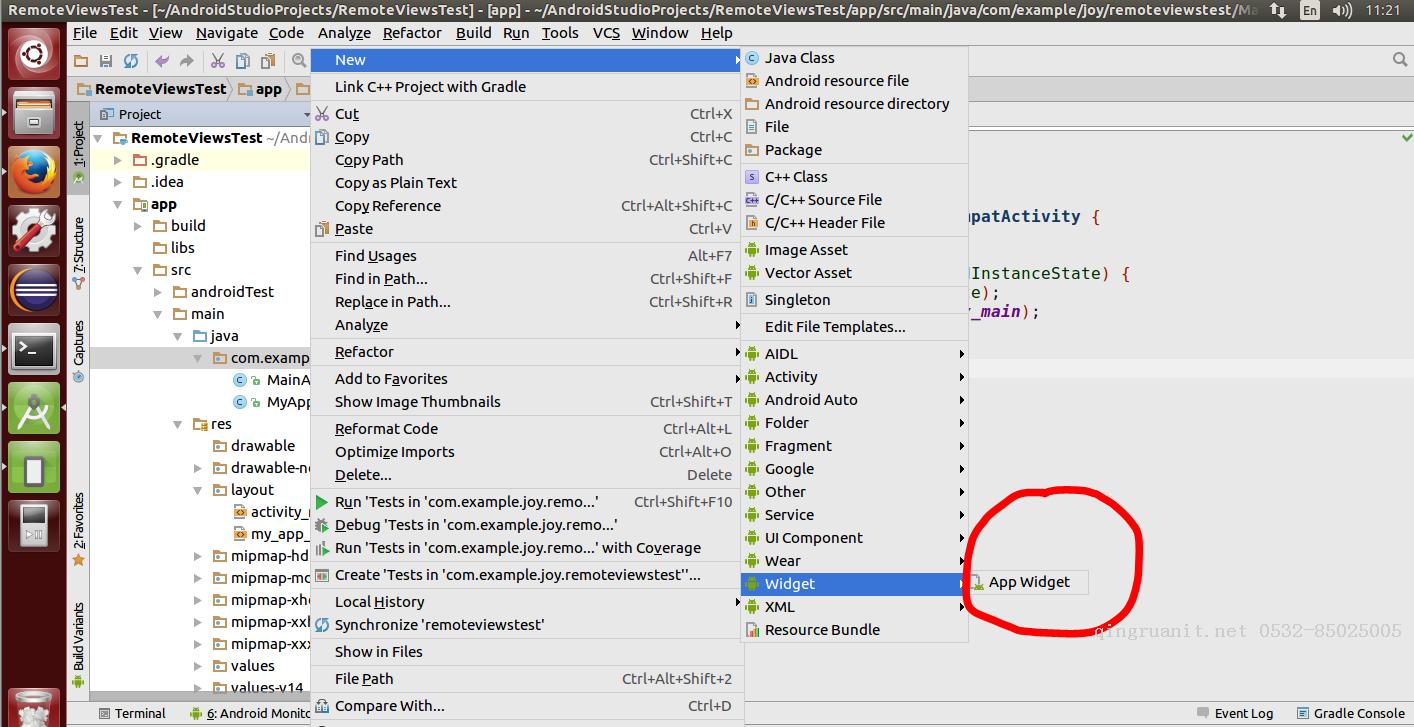1414x727 pixels.
Task: Click the search magnifier at top right
Action: (x=1400, y=61)
